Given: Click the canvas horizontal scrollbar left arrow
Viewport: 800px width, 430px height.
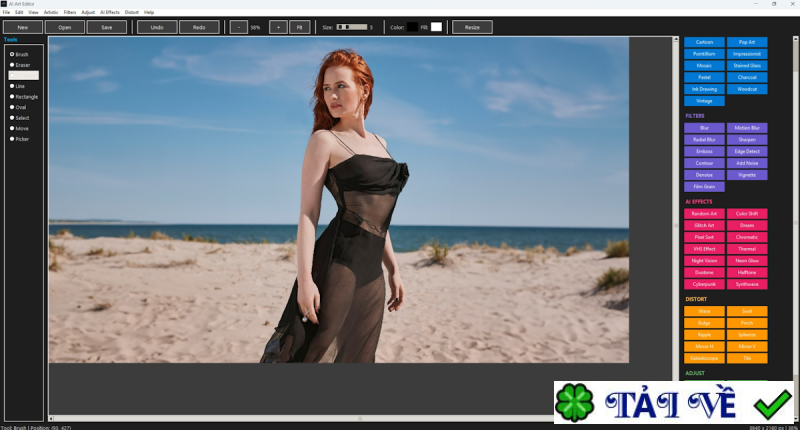Looking at the screenshot, I should pos(51,418).
